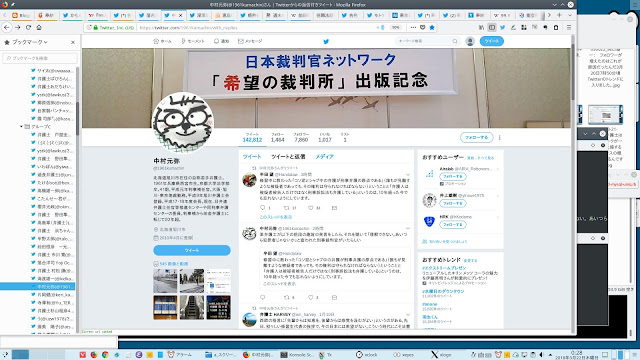Image resolution: width=640 pixels, height=360 pixels.
Task: Click the clock in the taskbar
Action: tap(576, 355)
